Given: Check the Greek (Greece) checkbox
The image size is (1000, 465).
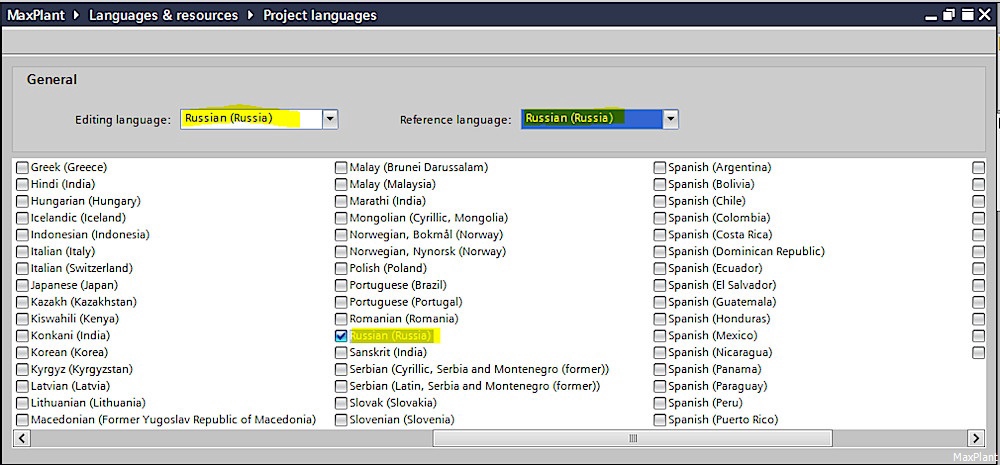Looking at the screenshot, I should 22,168.
